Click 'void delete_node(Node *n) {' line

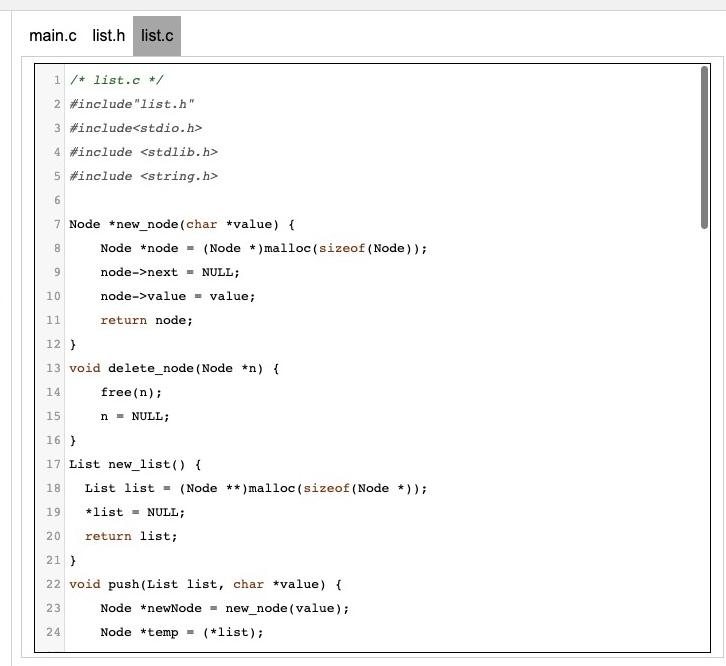(174, 369)
